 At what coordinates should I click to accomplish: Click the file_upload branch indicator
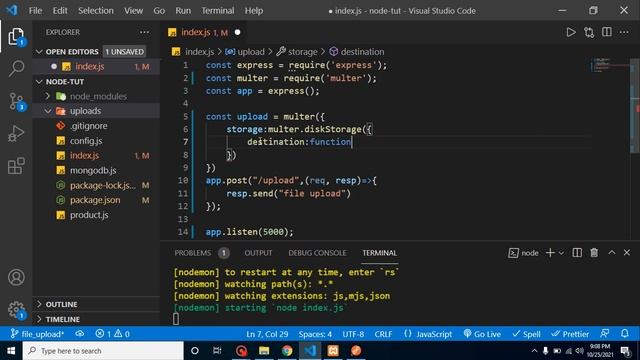[37, 334]
